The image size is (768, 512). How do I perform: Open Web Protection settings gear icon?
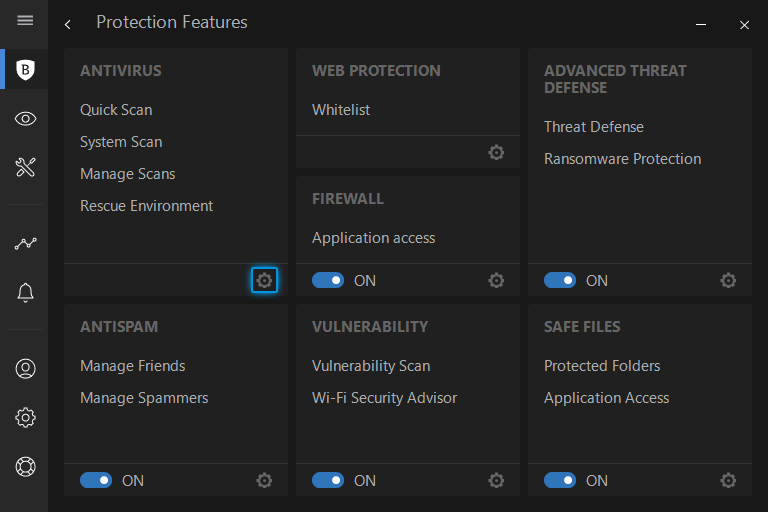[x=496, y=152]
